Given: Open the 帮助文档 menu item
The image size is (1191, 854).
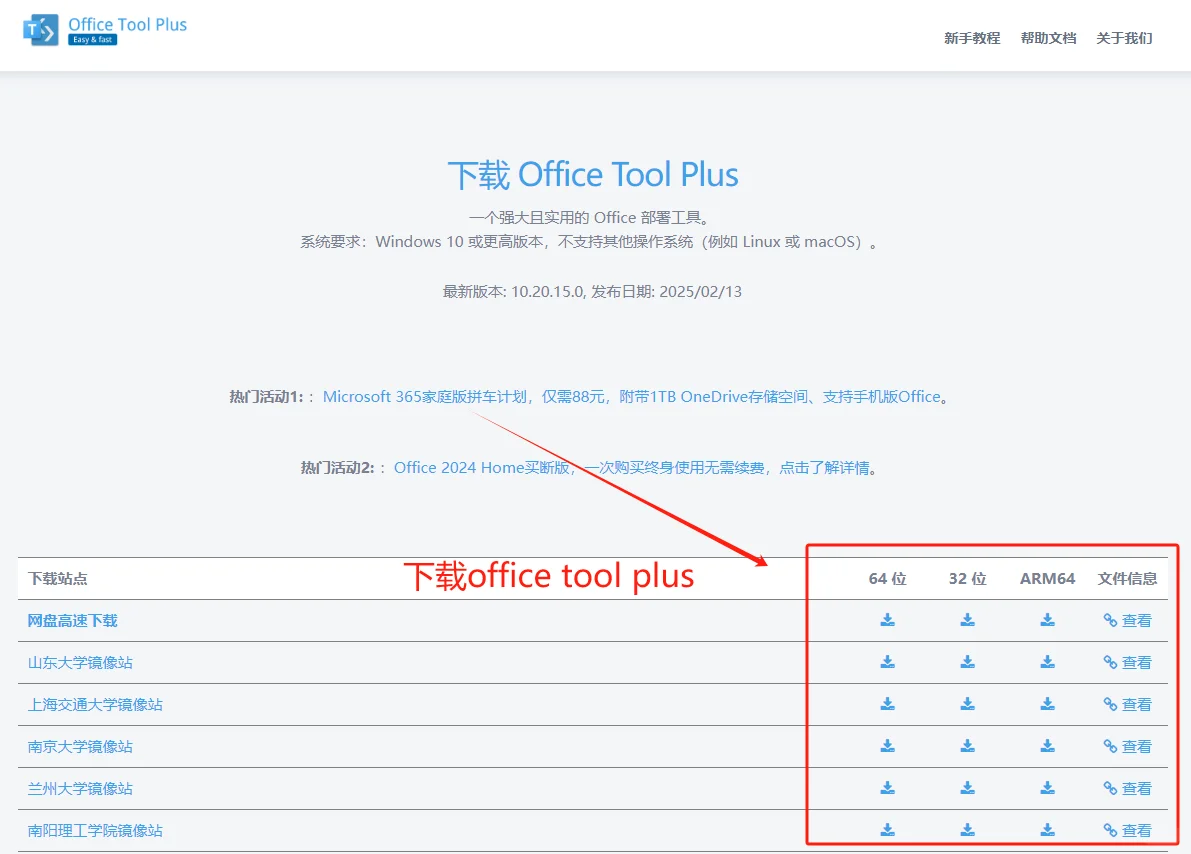Looking at the screenshot, I should (1047, 38).
